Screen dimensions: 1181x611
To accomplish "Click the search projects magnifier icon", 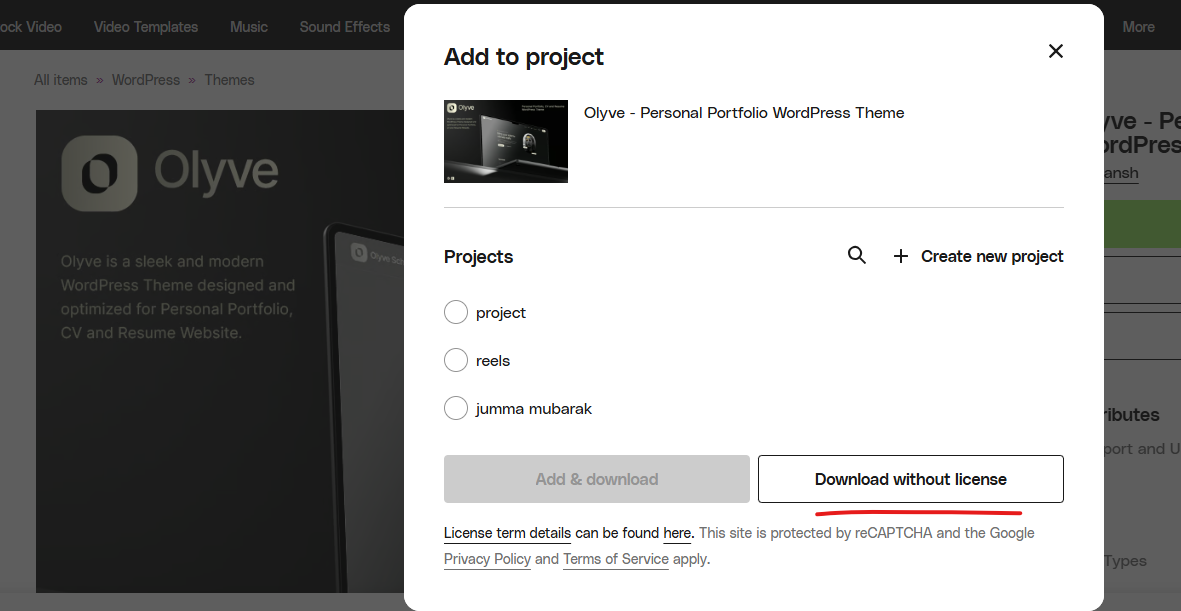I will (x=857, y=256).
